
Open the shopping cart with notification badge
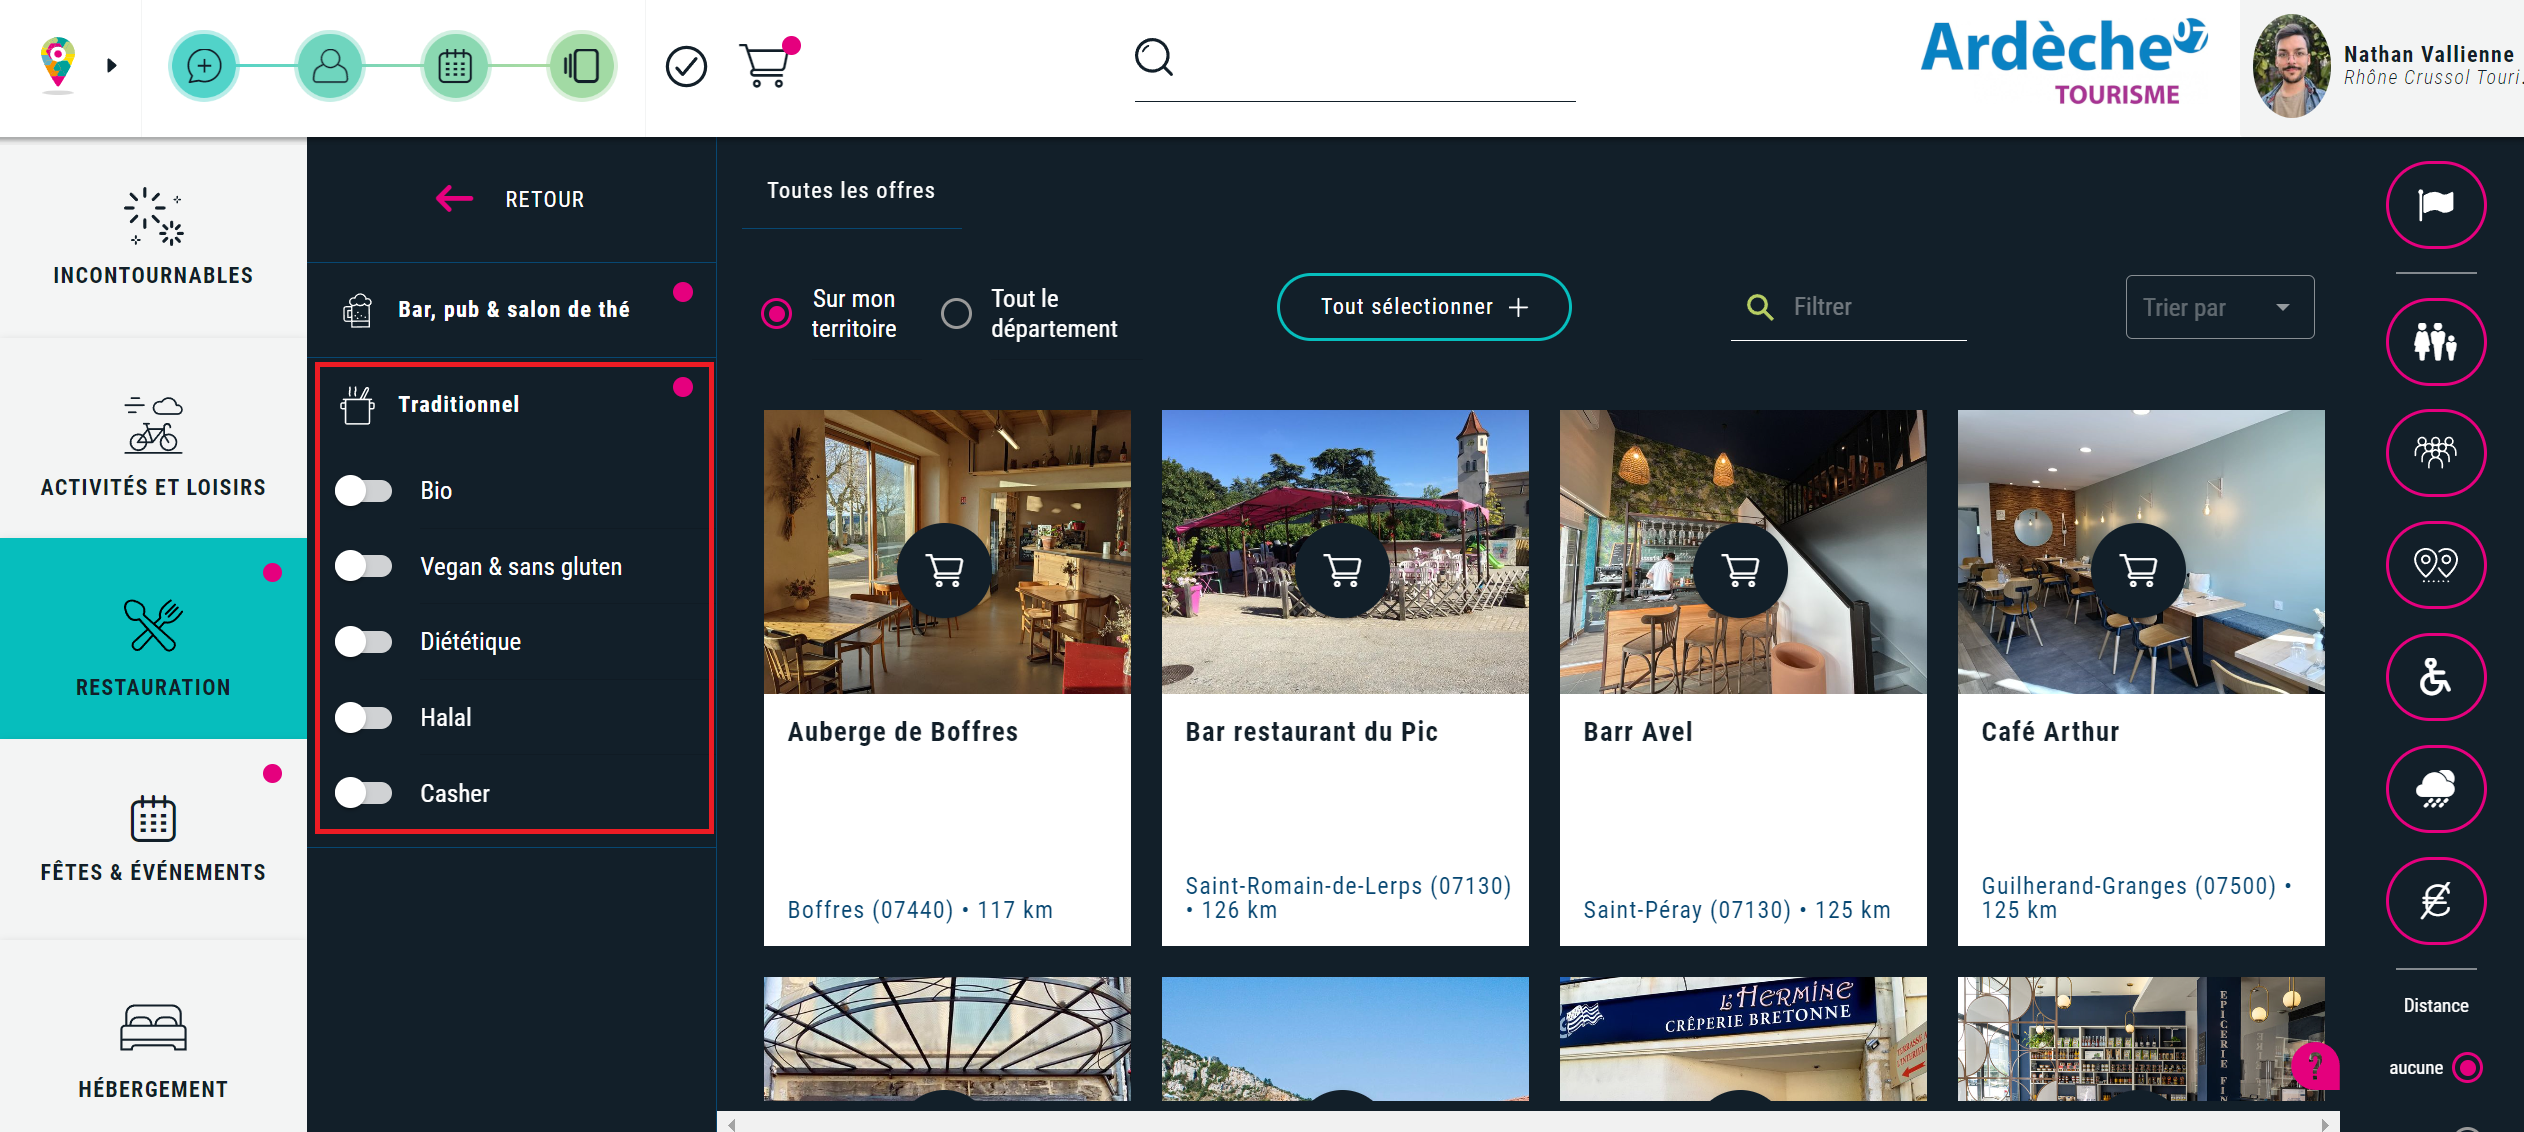click(x=768, y=63)
